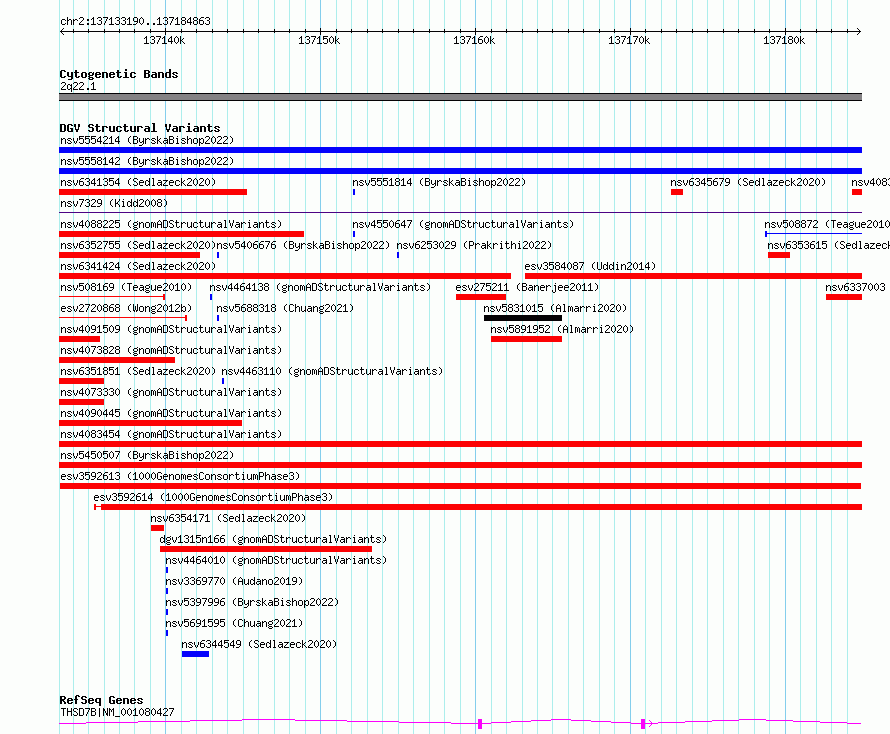
Task: Click the 137170k ruler label
Action: click(629, 40)
